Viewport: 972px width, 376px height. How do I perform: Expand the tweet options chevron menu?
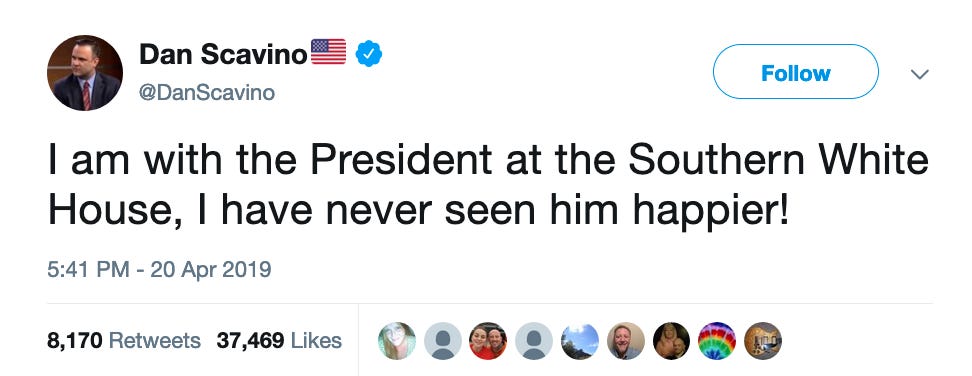click(x=919, y=74)
